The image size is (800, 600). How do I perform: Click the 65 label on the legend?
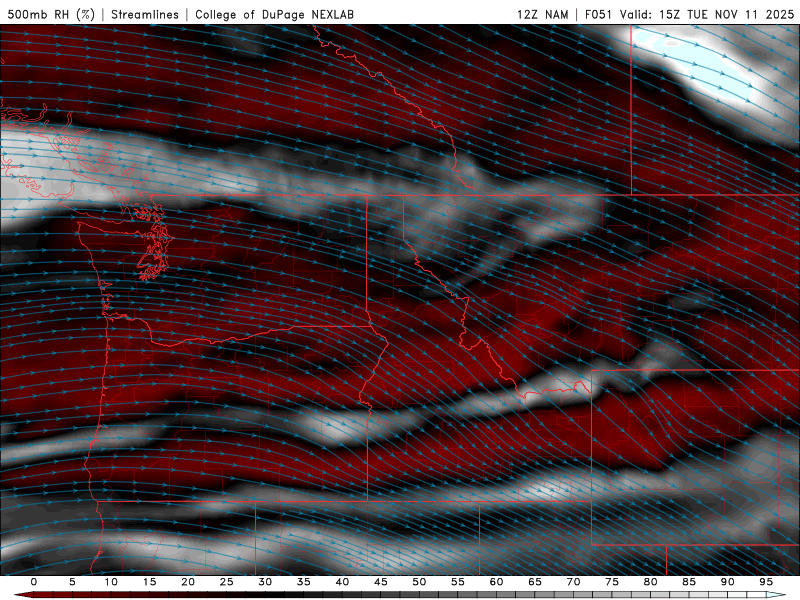tap(535, 582)
